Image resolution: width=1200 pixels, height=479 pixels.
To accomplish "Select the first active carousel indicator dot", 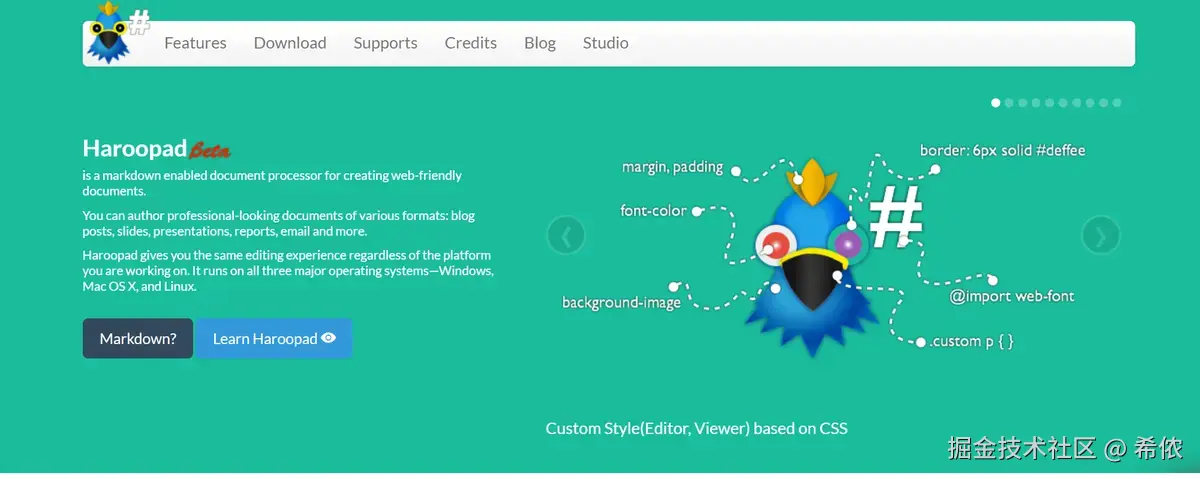I will coord(996,102).
